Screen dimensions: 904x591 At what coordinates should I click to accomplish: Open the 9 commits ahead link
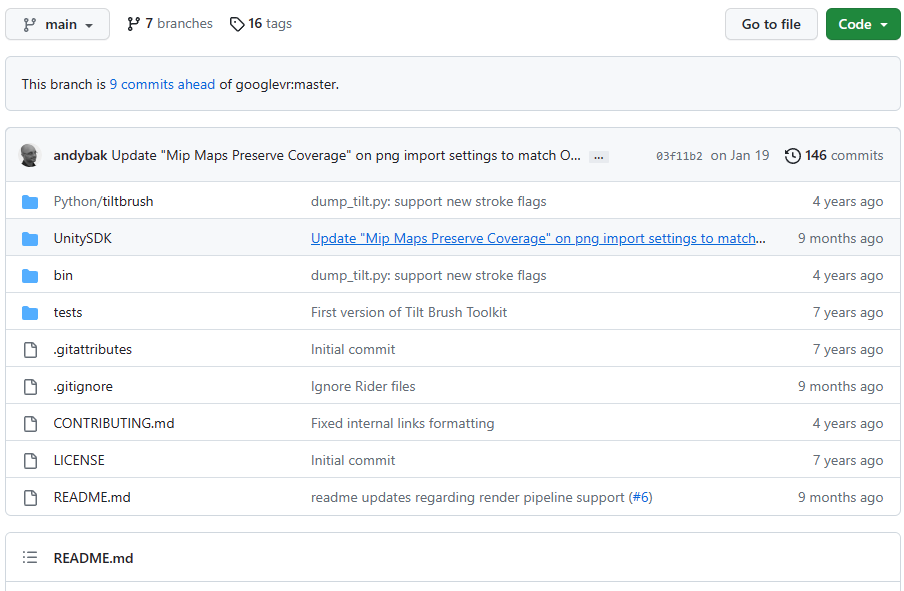pos(162,85)
